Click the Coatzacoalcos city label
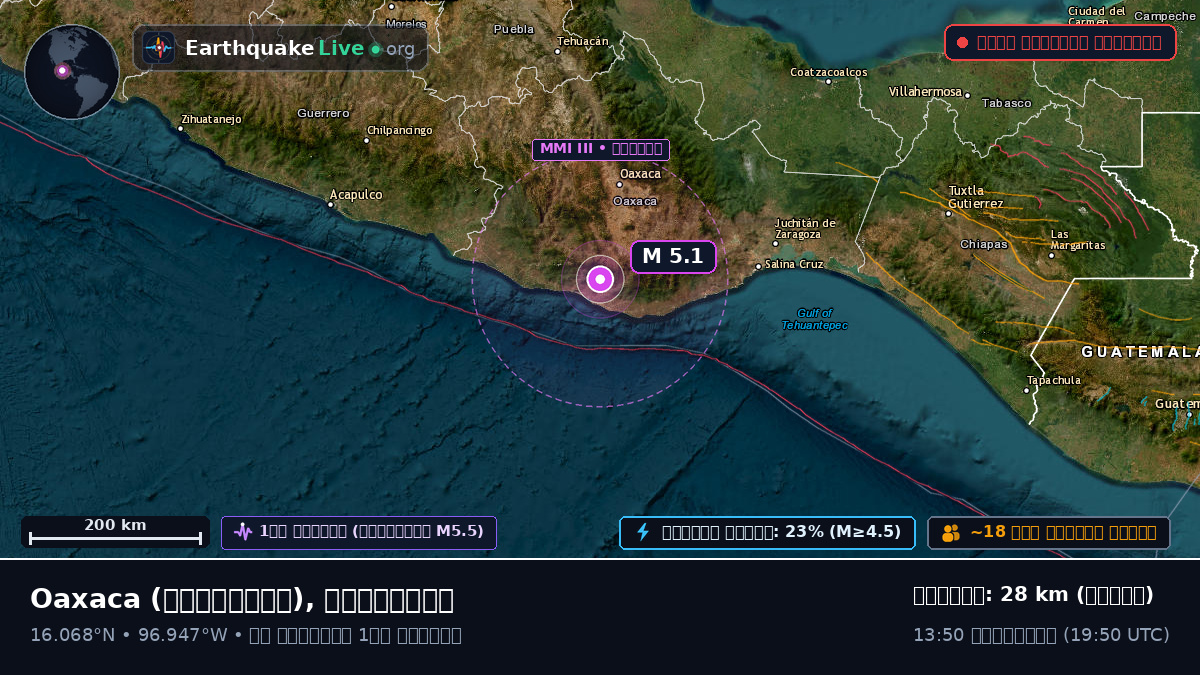Viewport: 1200px width, 675px height. (x=829, y=72)
